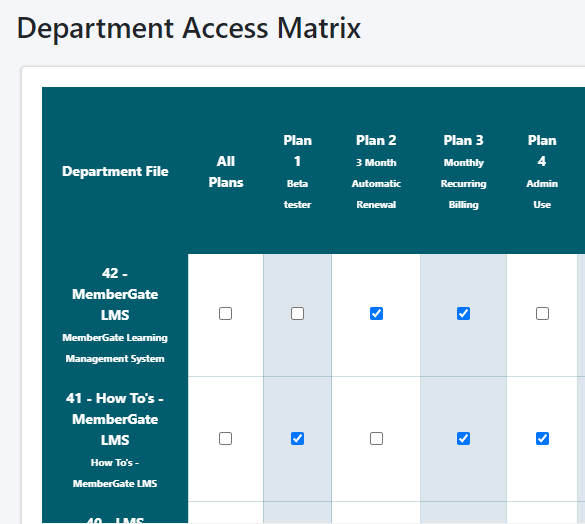Uncheck Plan 1 for 41 - How To's row
The height and width of the screenshot is (524, 585).
pyautogui.click(x=297, y=439)
